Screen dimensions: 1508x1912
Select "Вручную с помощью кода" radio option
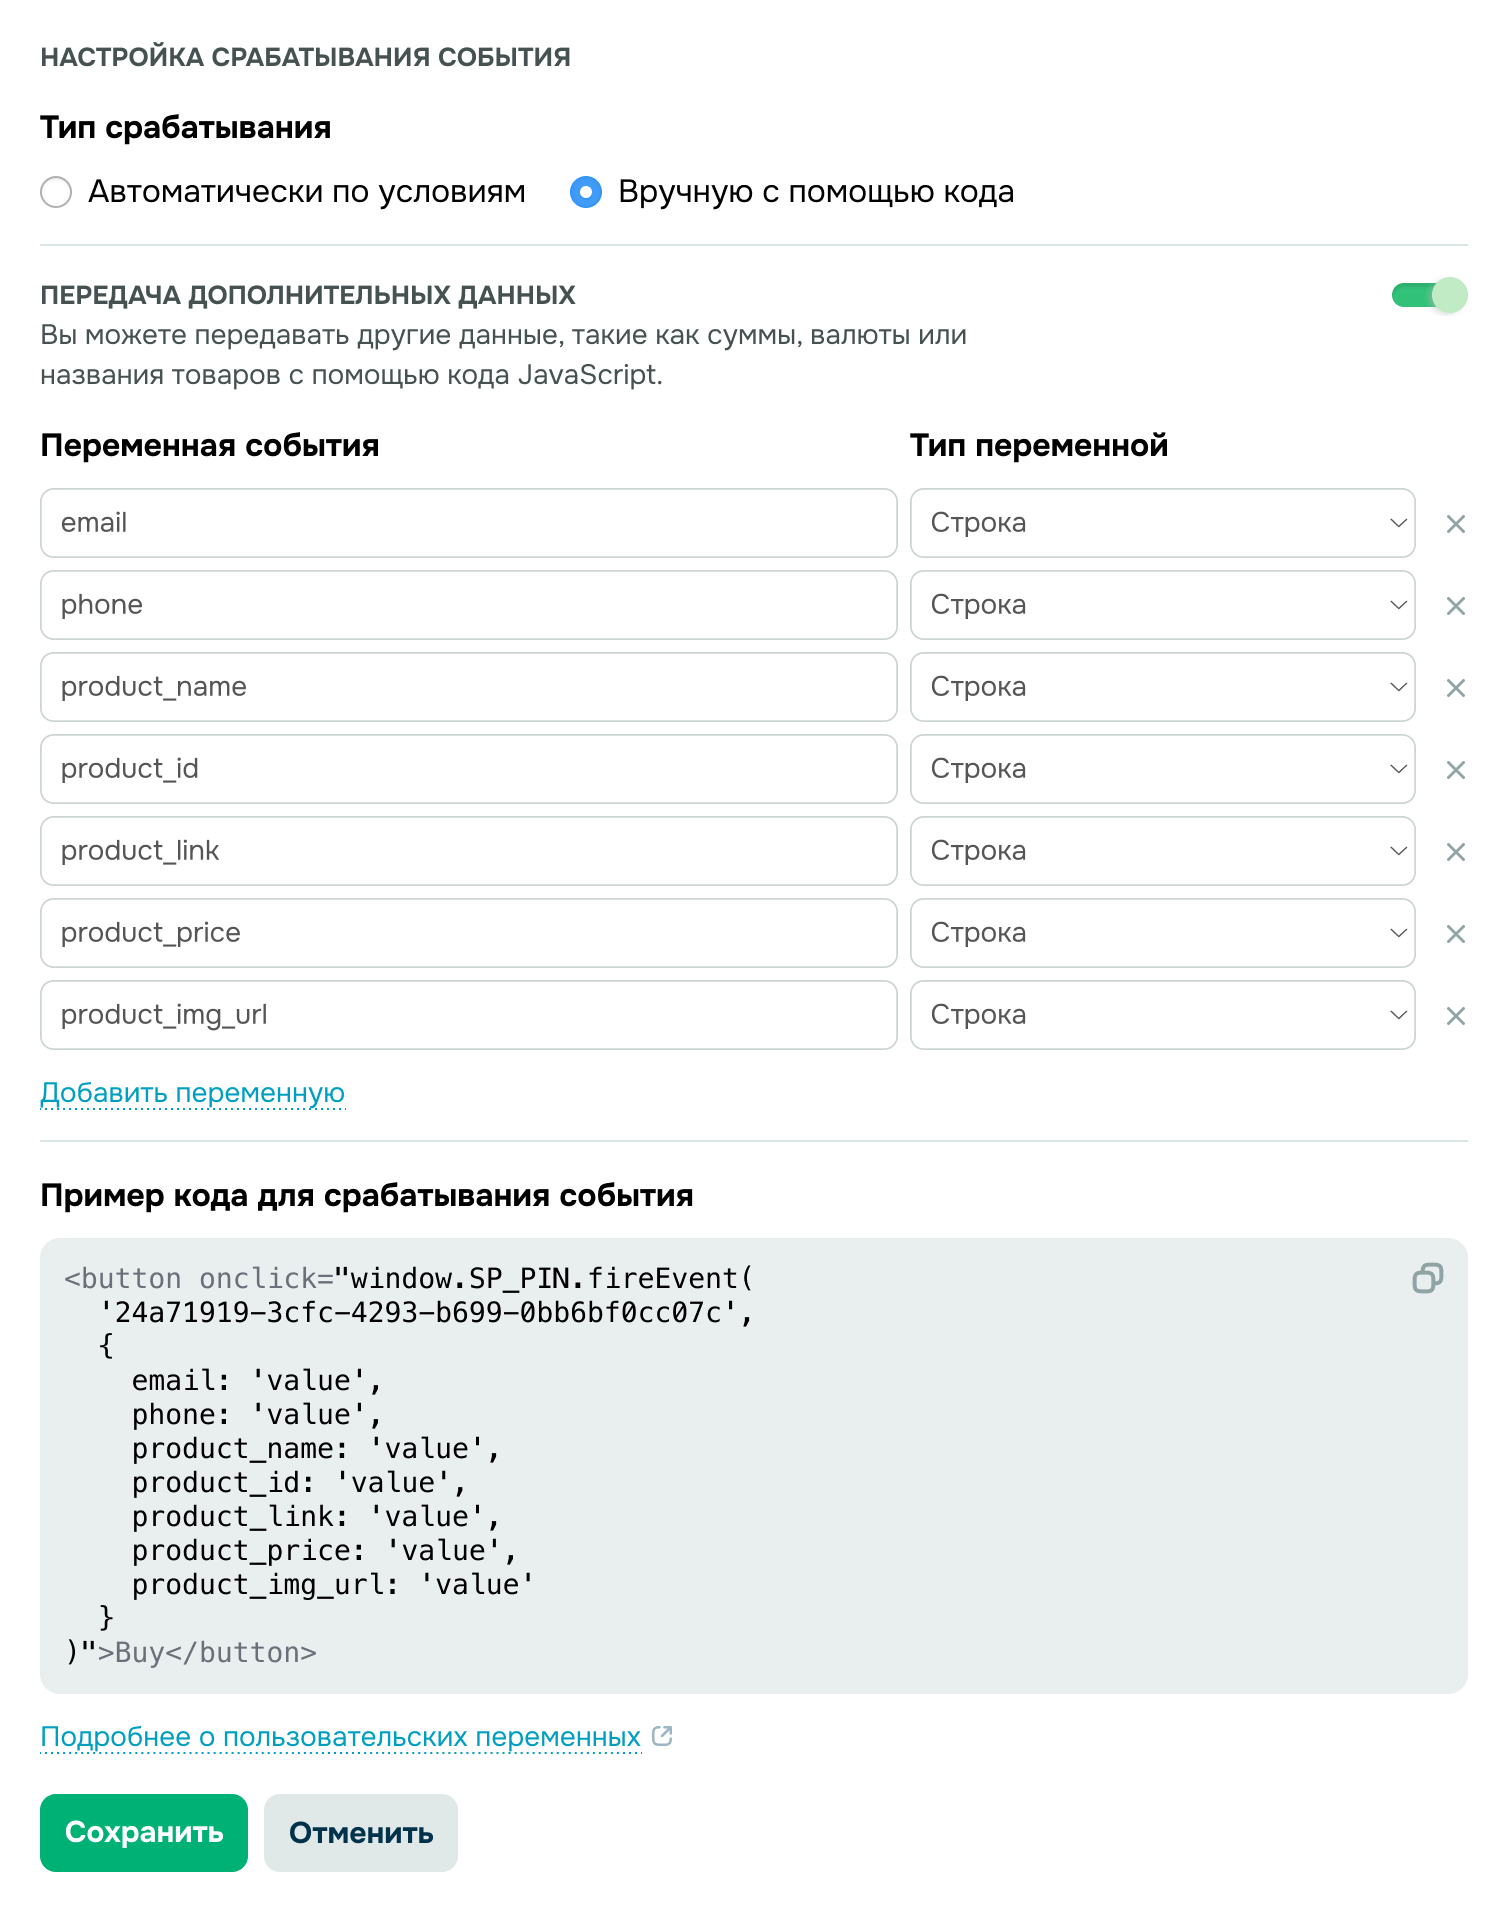coord(586,192)
